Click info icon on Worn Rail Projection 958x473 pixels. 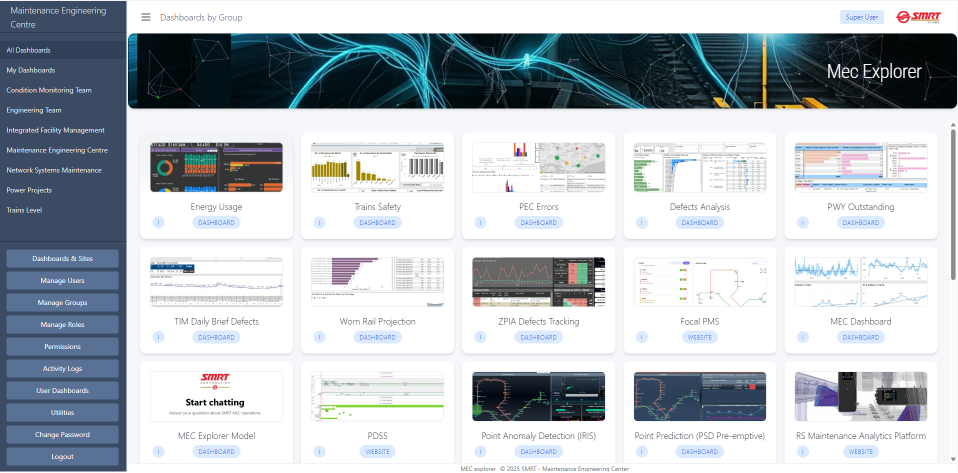(x=320, y=337)
